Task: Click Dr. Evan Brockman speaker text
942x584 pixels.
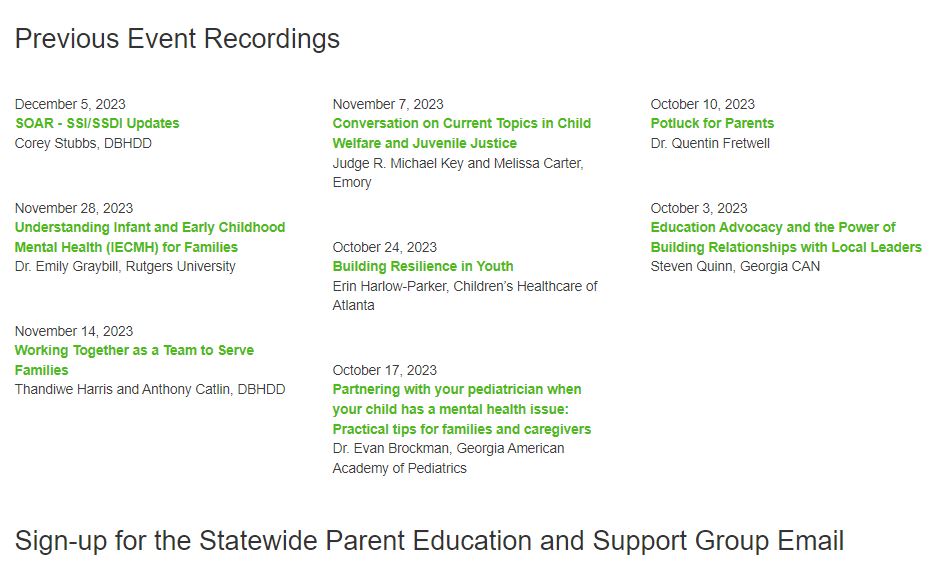Action: coord(448,448)
